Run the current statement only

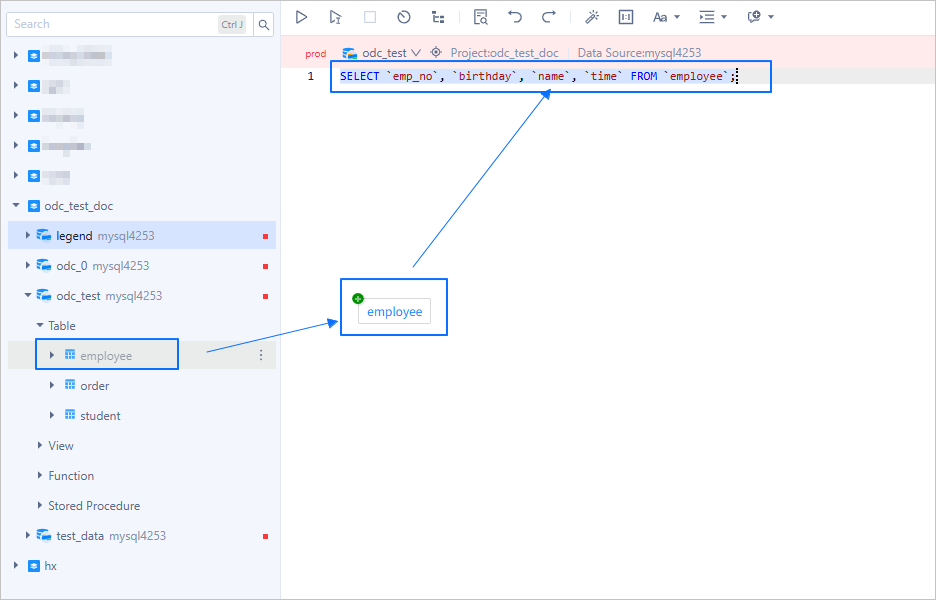335,16
